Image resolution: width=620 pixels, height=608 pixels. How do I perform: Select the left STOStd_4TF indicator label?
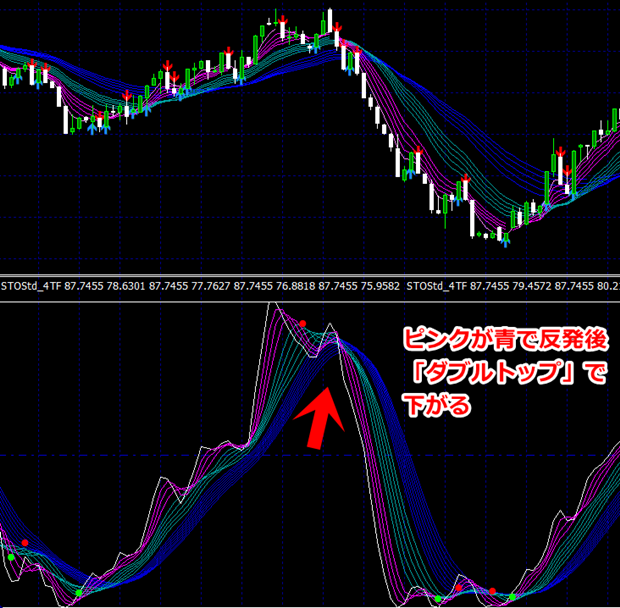(x=31, y=286)
